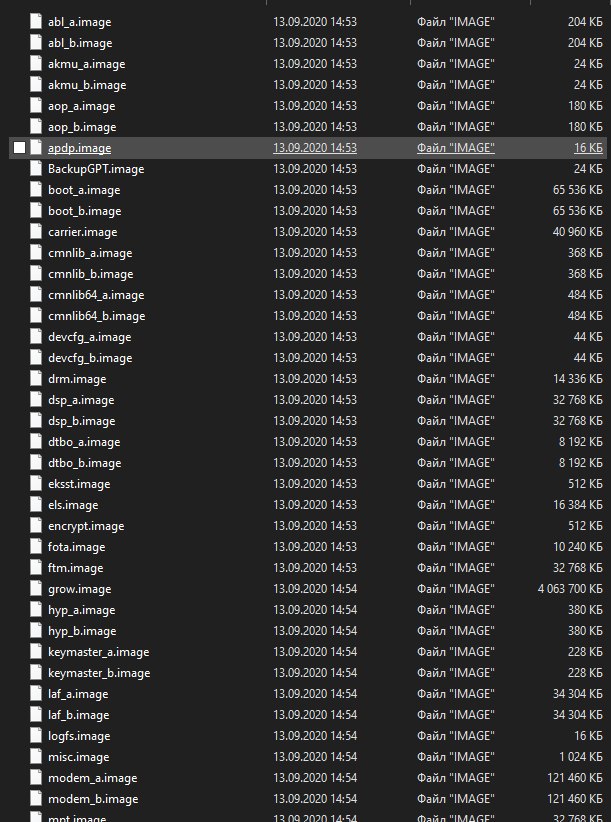The width and height of the screenshot is (611, 822).
Task: Click the file icon of ftm.image
Action: (x=36, y=567)
